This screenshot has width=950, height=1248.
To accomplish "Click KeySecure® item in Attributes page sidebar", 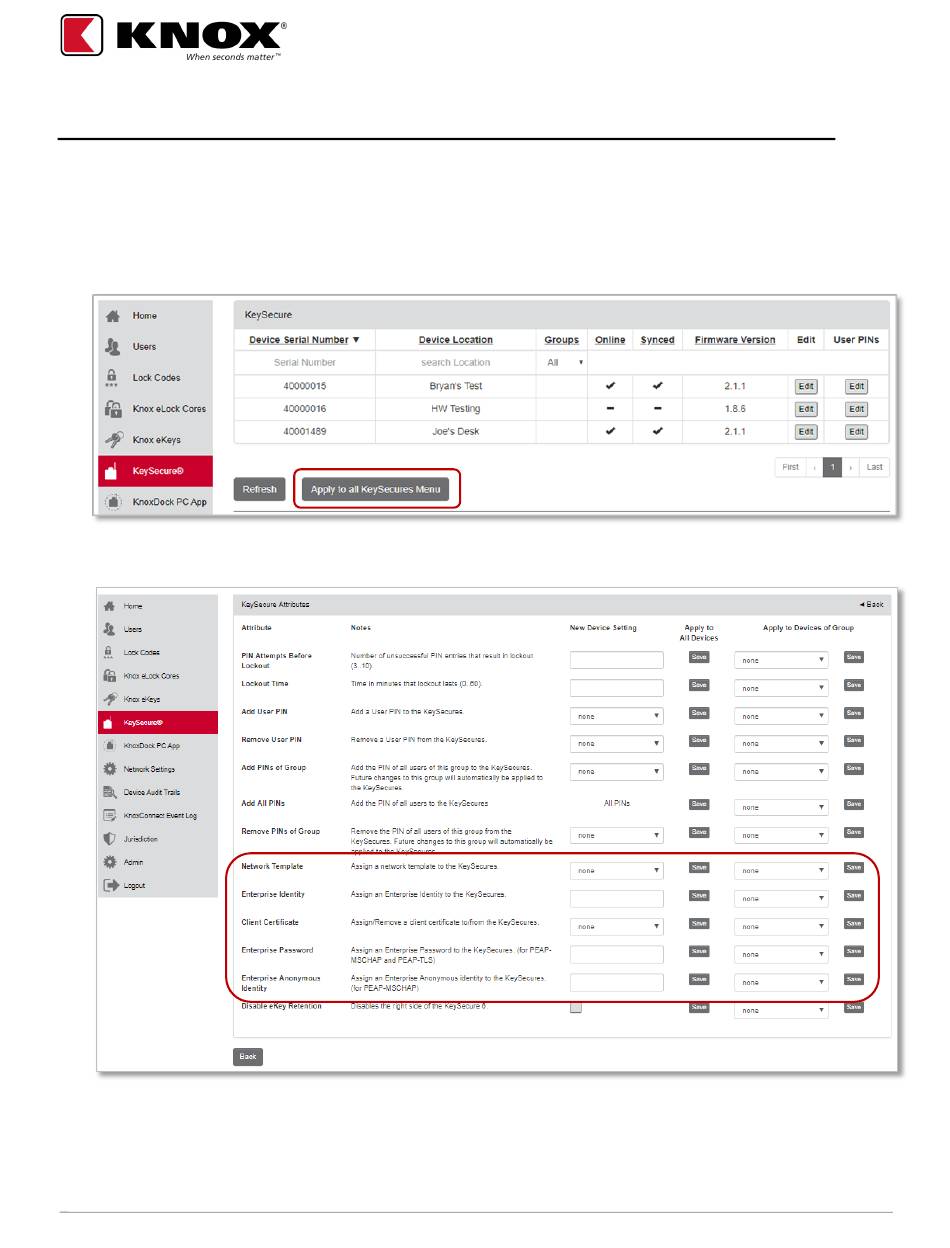I will [x=156, y=722].
